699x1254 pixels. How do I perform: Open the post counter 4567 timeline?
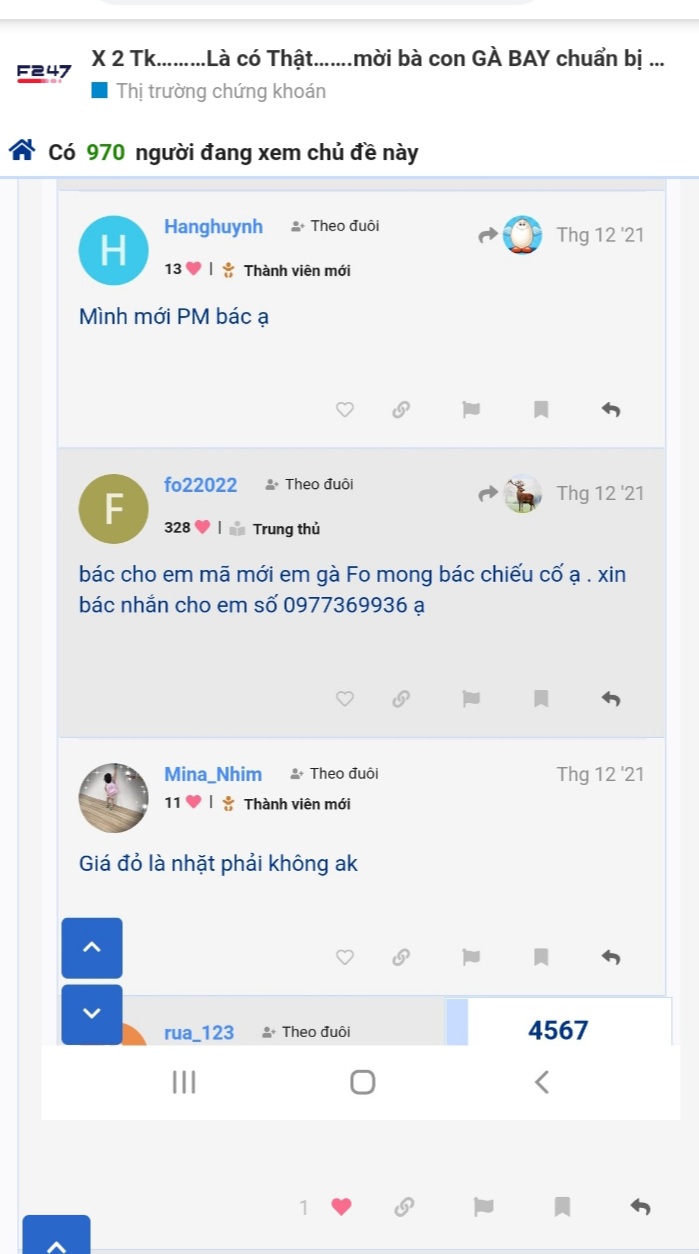(558, 1030)
